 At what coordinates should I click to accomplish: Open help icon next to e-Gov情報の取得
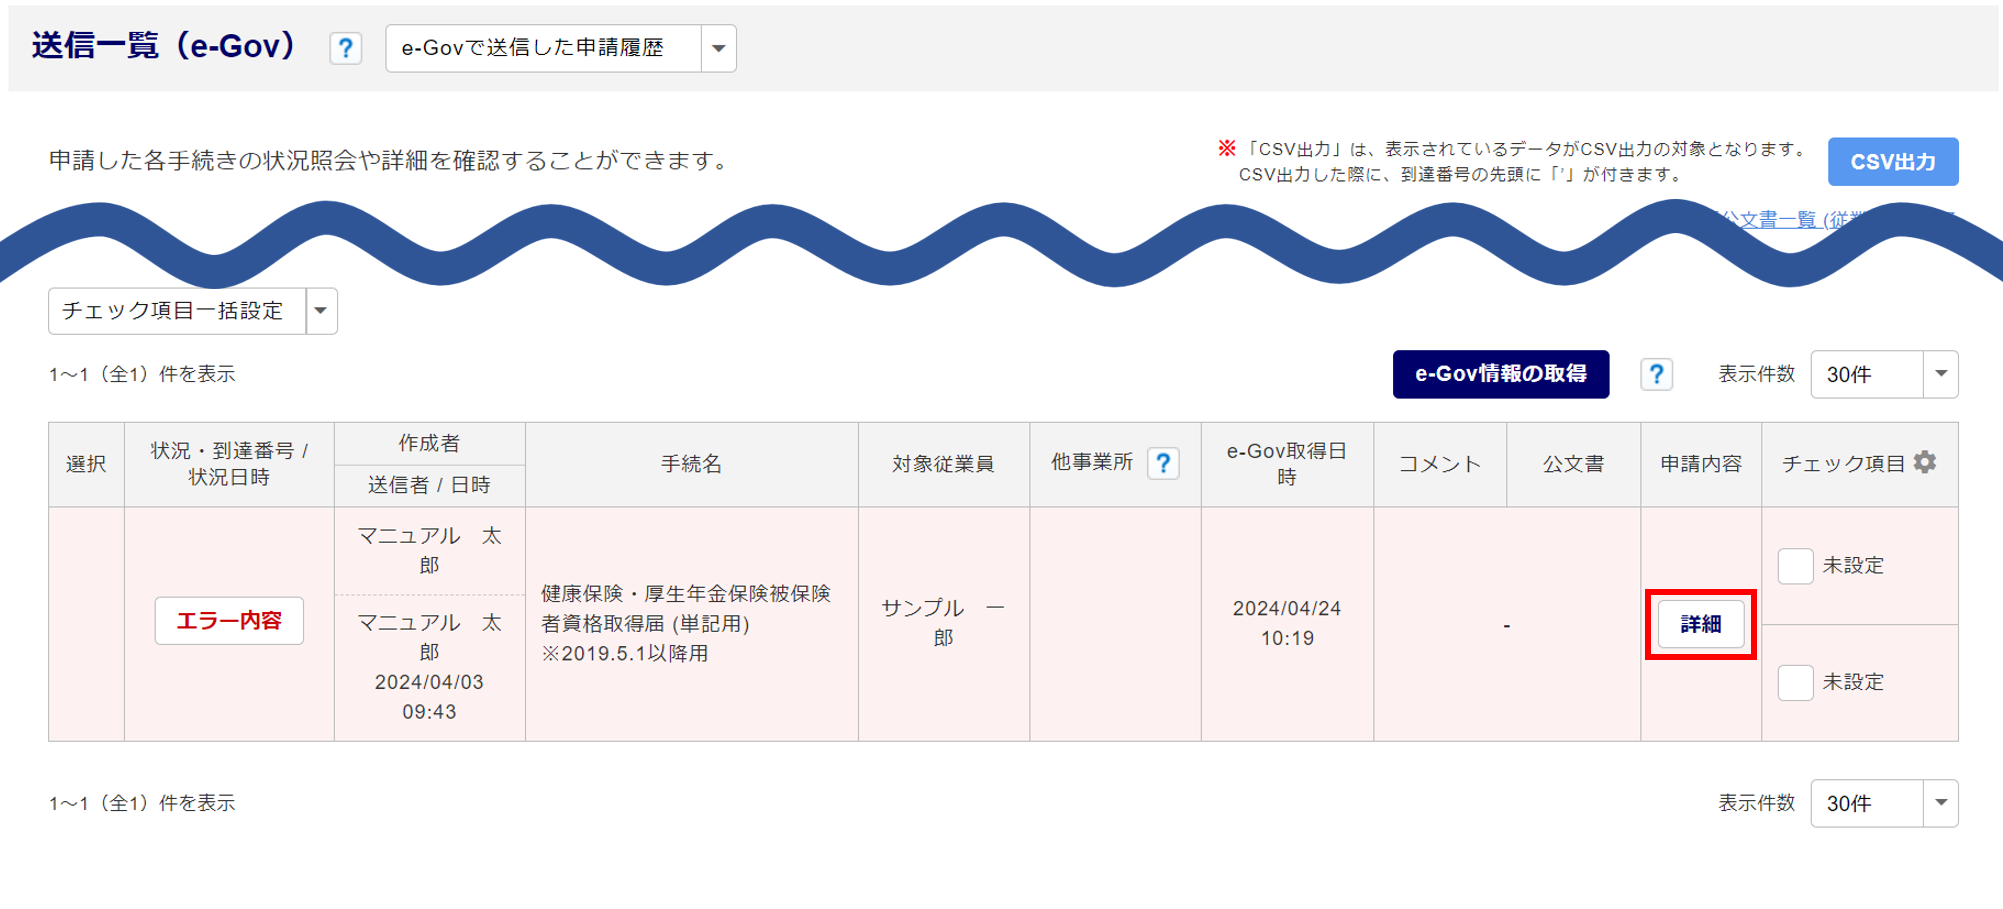1656,374
